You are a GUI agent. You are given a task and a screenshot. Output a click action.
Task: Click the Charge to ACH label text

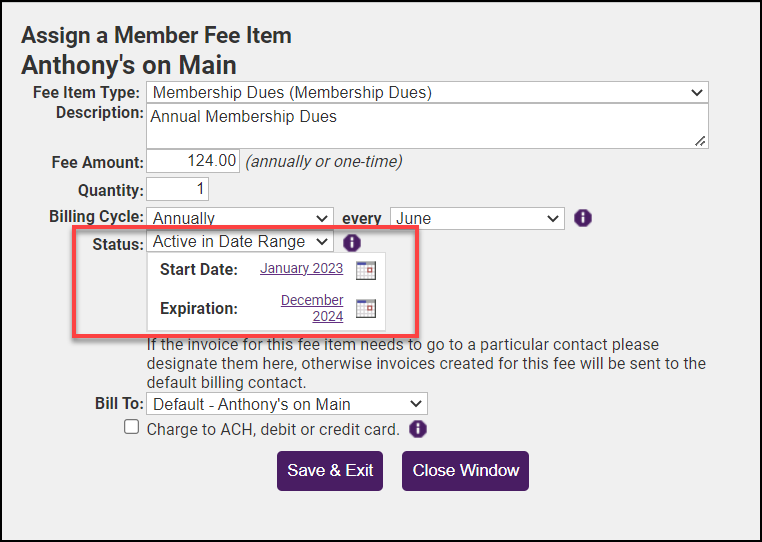click(x=273, y=430)
